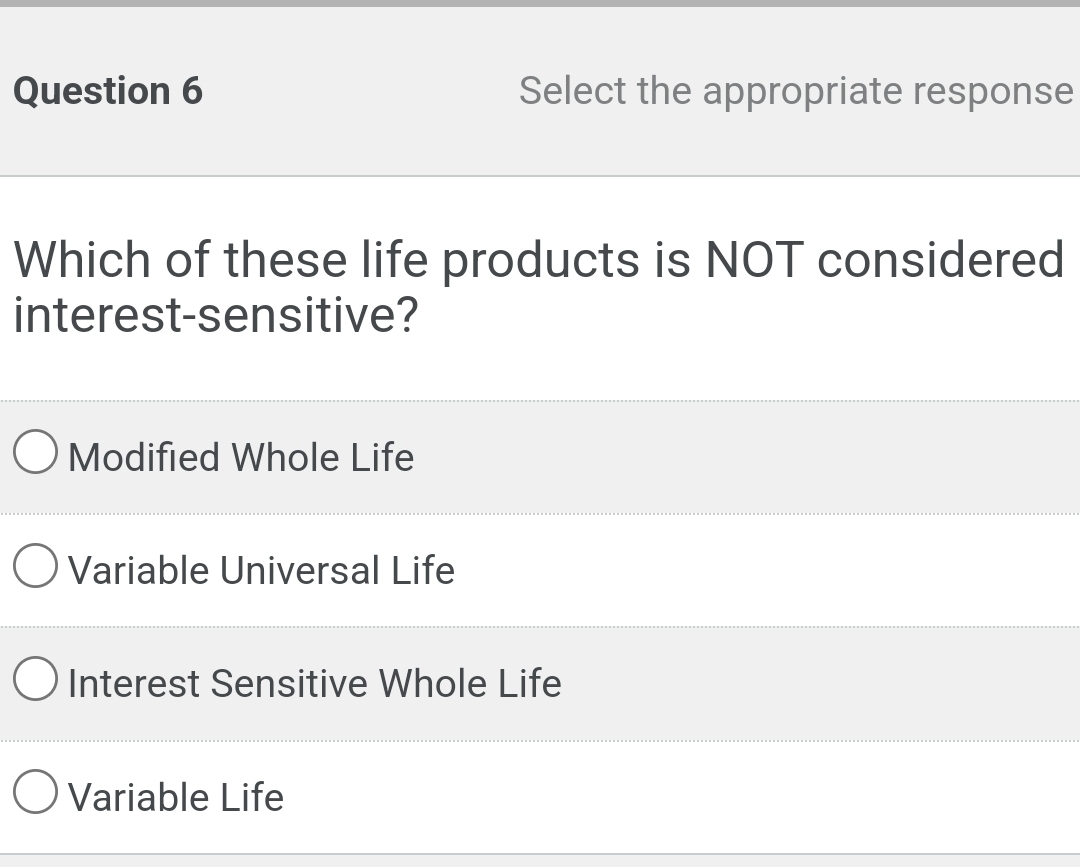Click the question text about interest-sensitive products
The height and width of the screenshot is (867, 1080).
click(400, 285)
